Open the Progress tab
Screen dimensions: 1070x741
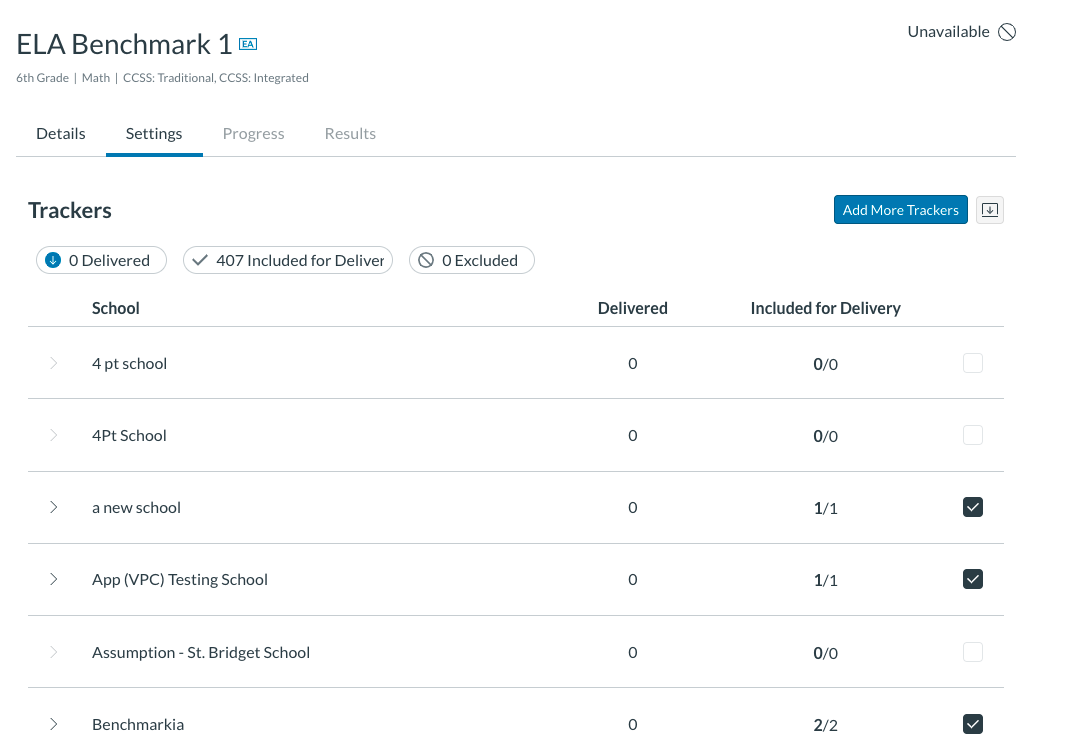(253, 133)
